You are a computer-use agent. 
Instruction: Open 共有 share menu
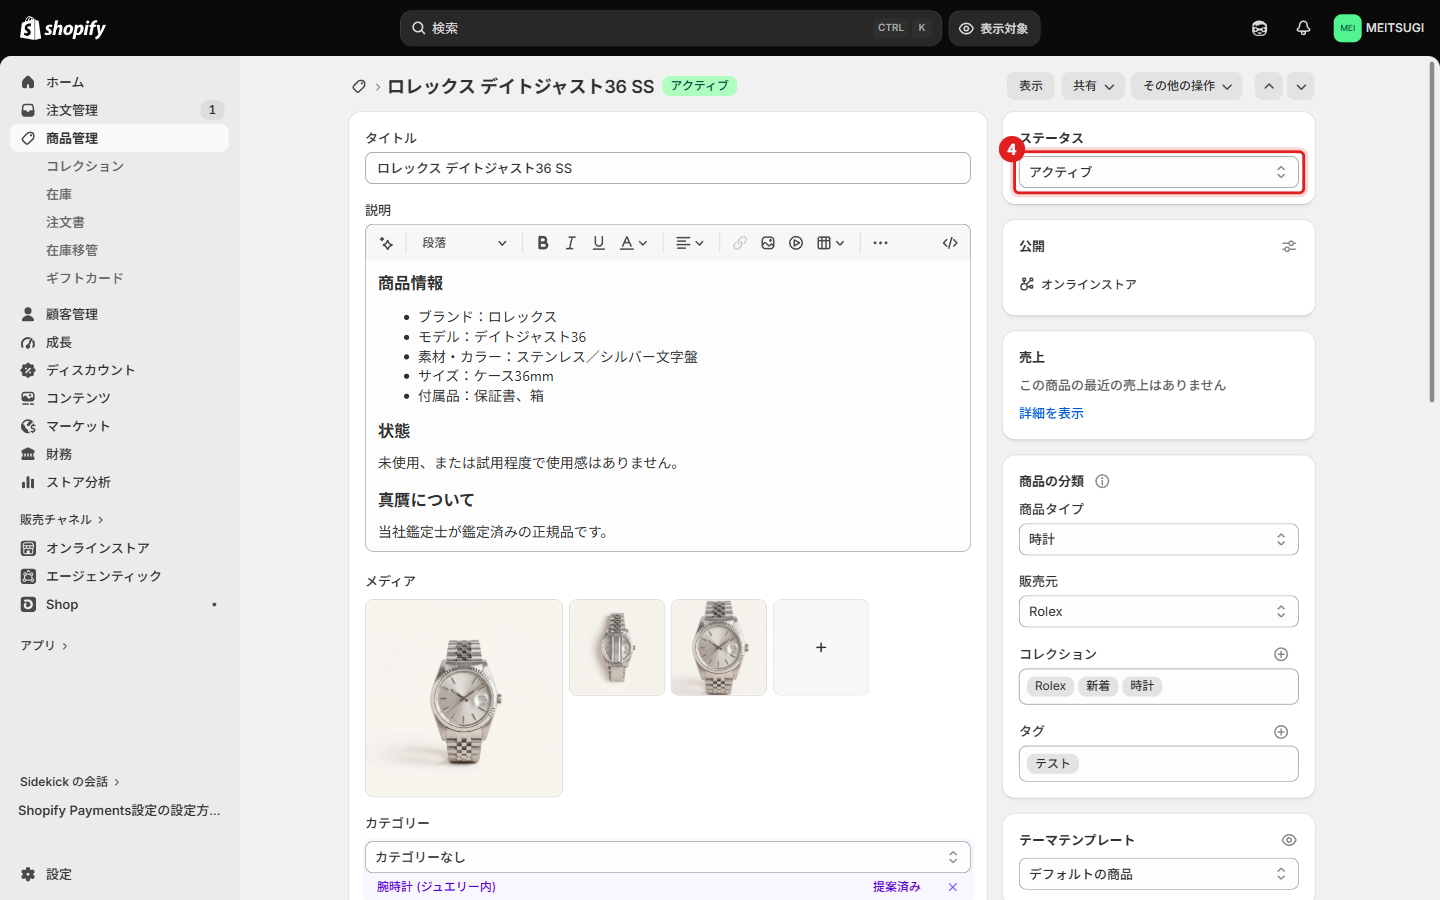1093,86
